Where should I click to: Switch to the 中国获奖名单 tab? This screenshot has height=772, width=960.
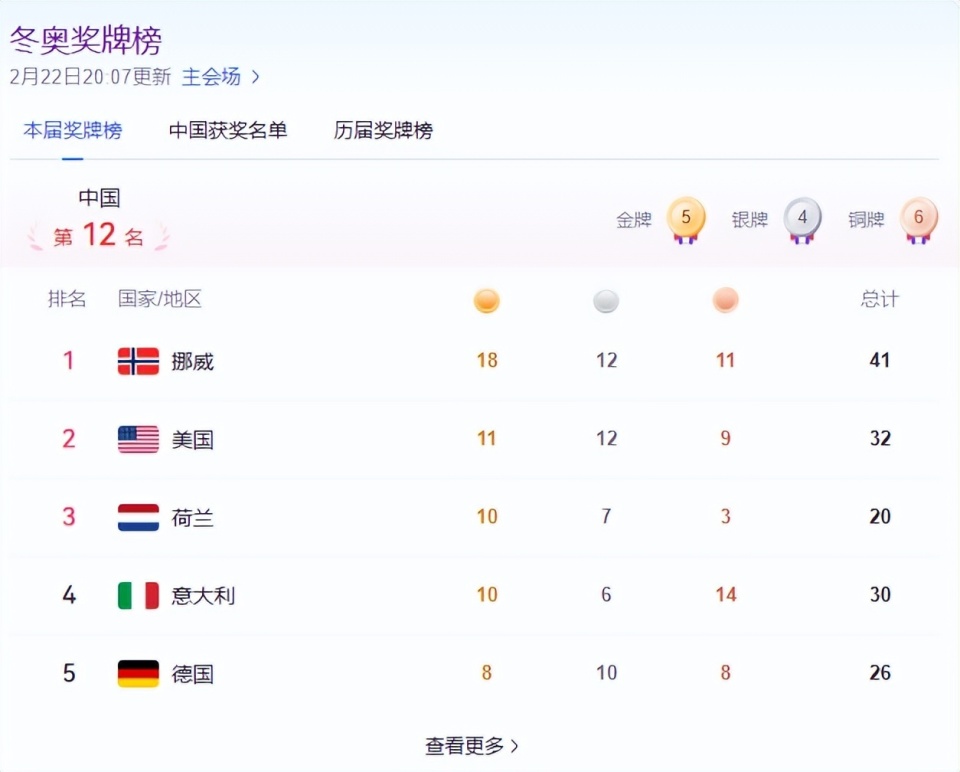(228, 131)
